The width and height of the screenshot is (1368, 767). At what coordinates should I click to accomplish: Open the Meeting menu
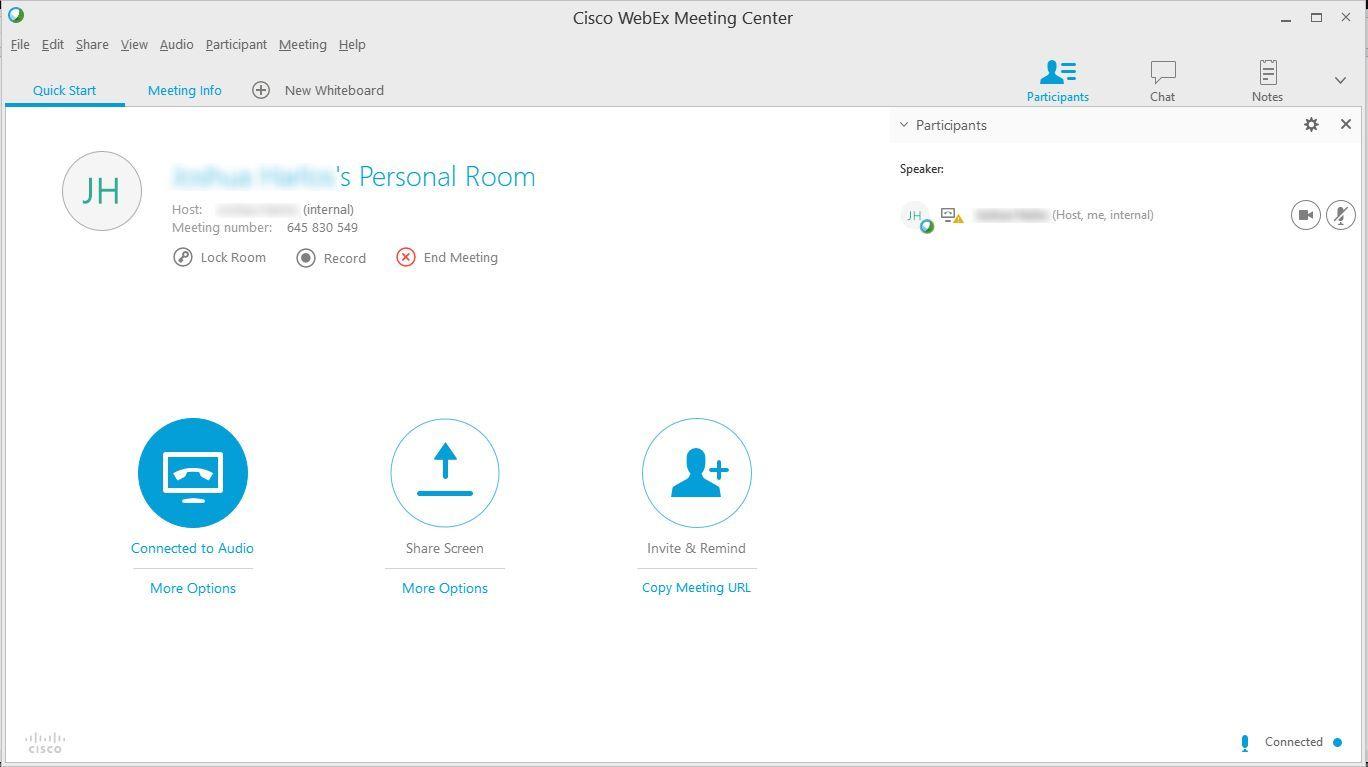tap(302, 45)
